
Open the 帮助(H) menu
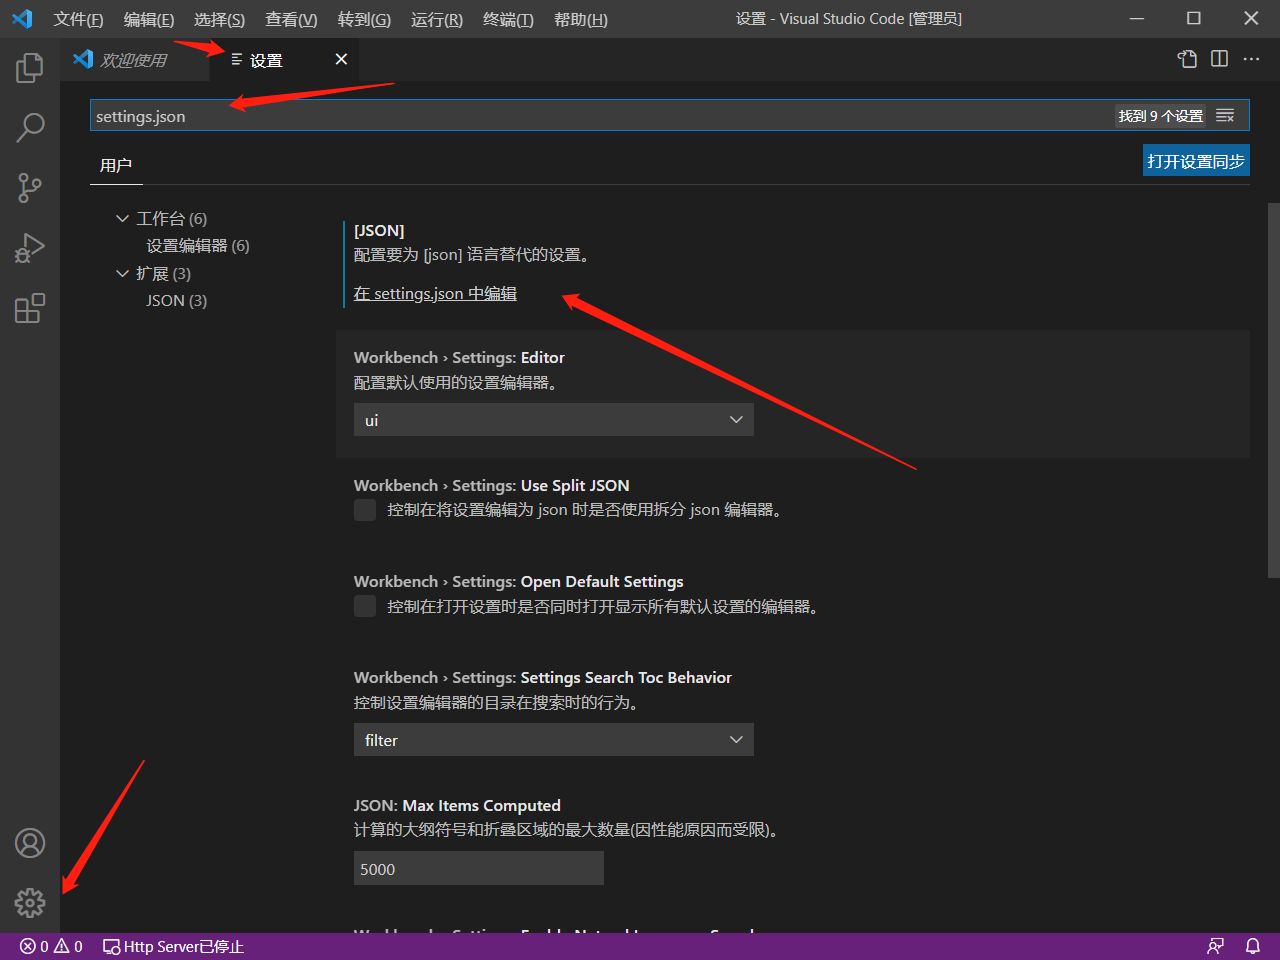[581, 20]
